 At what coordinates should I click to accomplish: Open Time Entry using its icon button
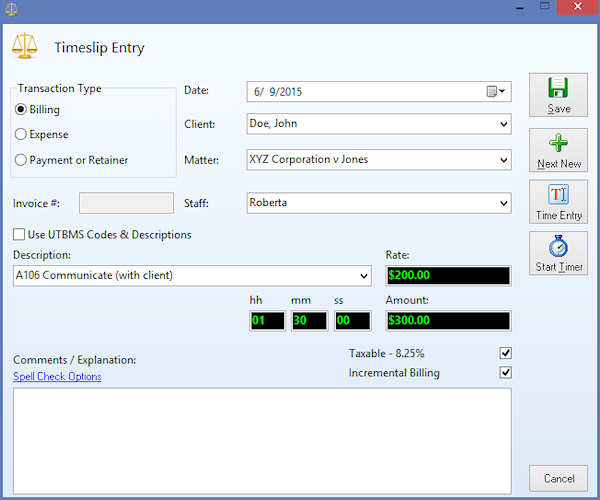[x=558, y=203]
